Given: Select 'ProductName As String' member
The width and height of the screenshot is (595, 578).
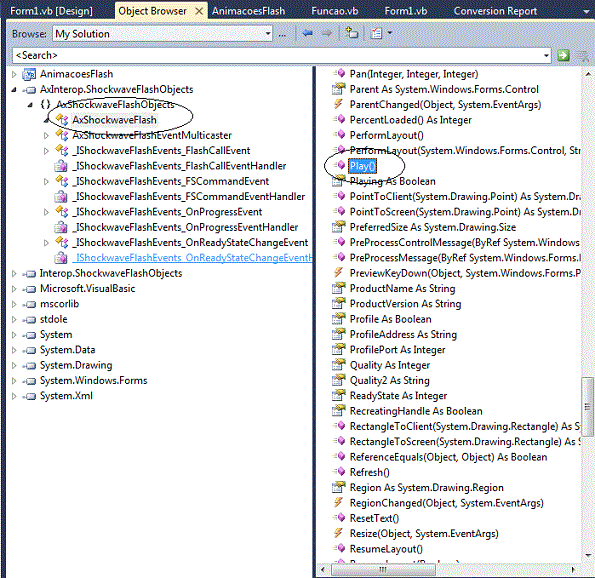Looking at the screenshot, I should pos(402,288).
